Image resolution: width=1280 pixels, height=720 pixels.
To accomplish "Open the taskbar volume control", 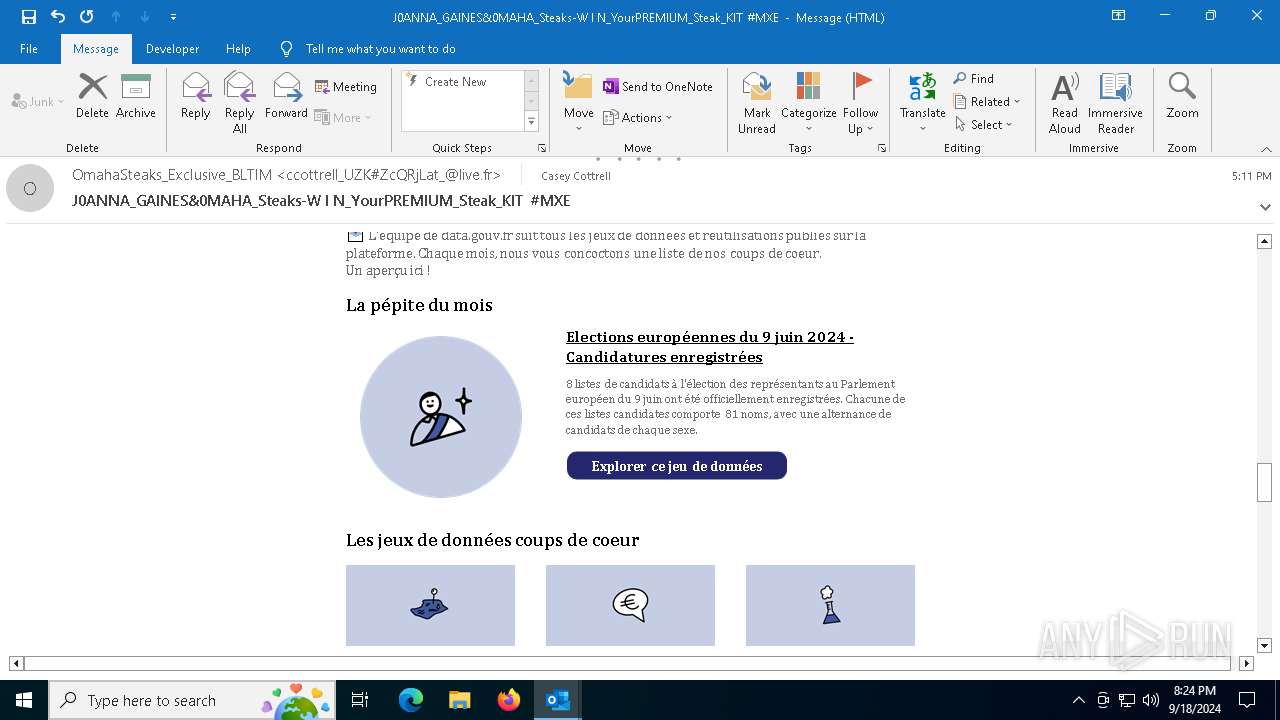I will (x=1150, y=700).
